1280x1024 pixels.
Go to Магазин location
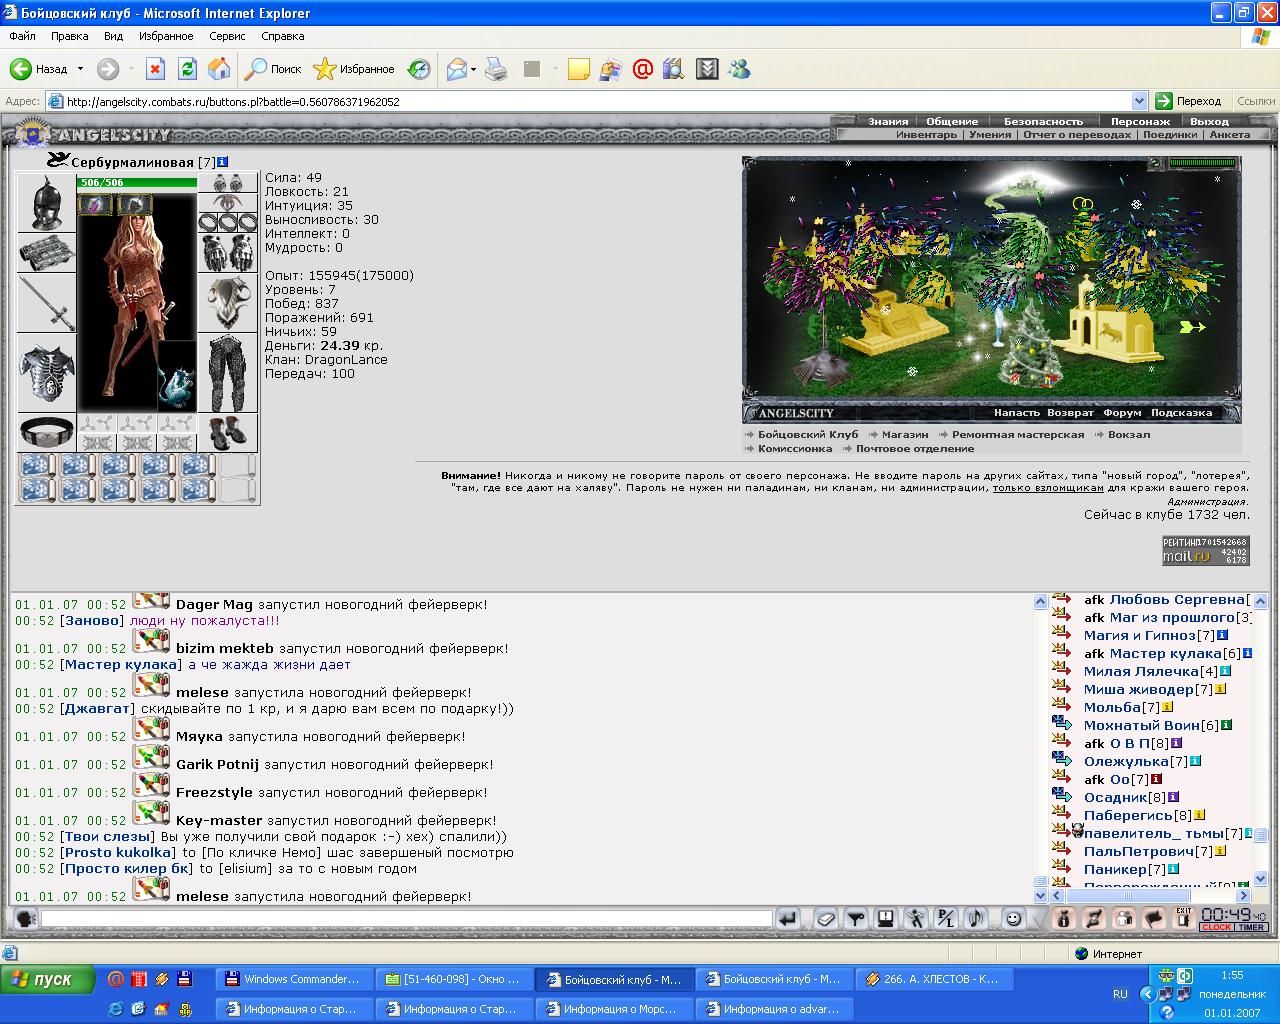point(905,435)
